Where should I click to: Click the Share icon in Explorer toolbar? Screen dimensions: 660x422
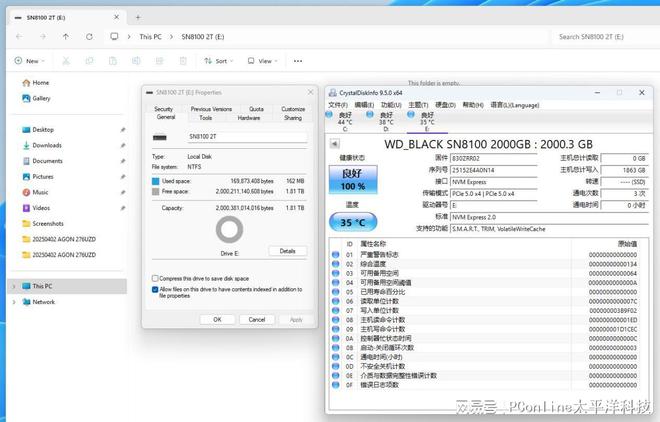160,61
